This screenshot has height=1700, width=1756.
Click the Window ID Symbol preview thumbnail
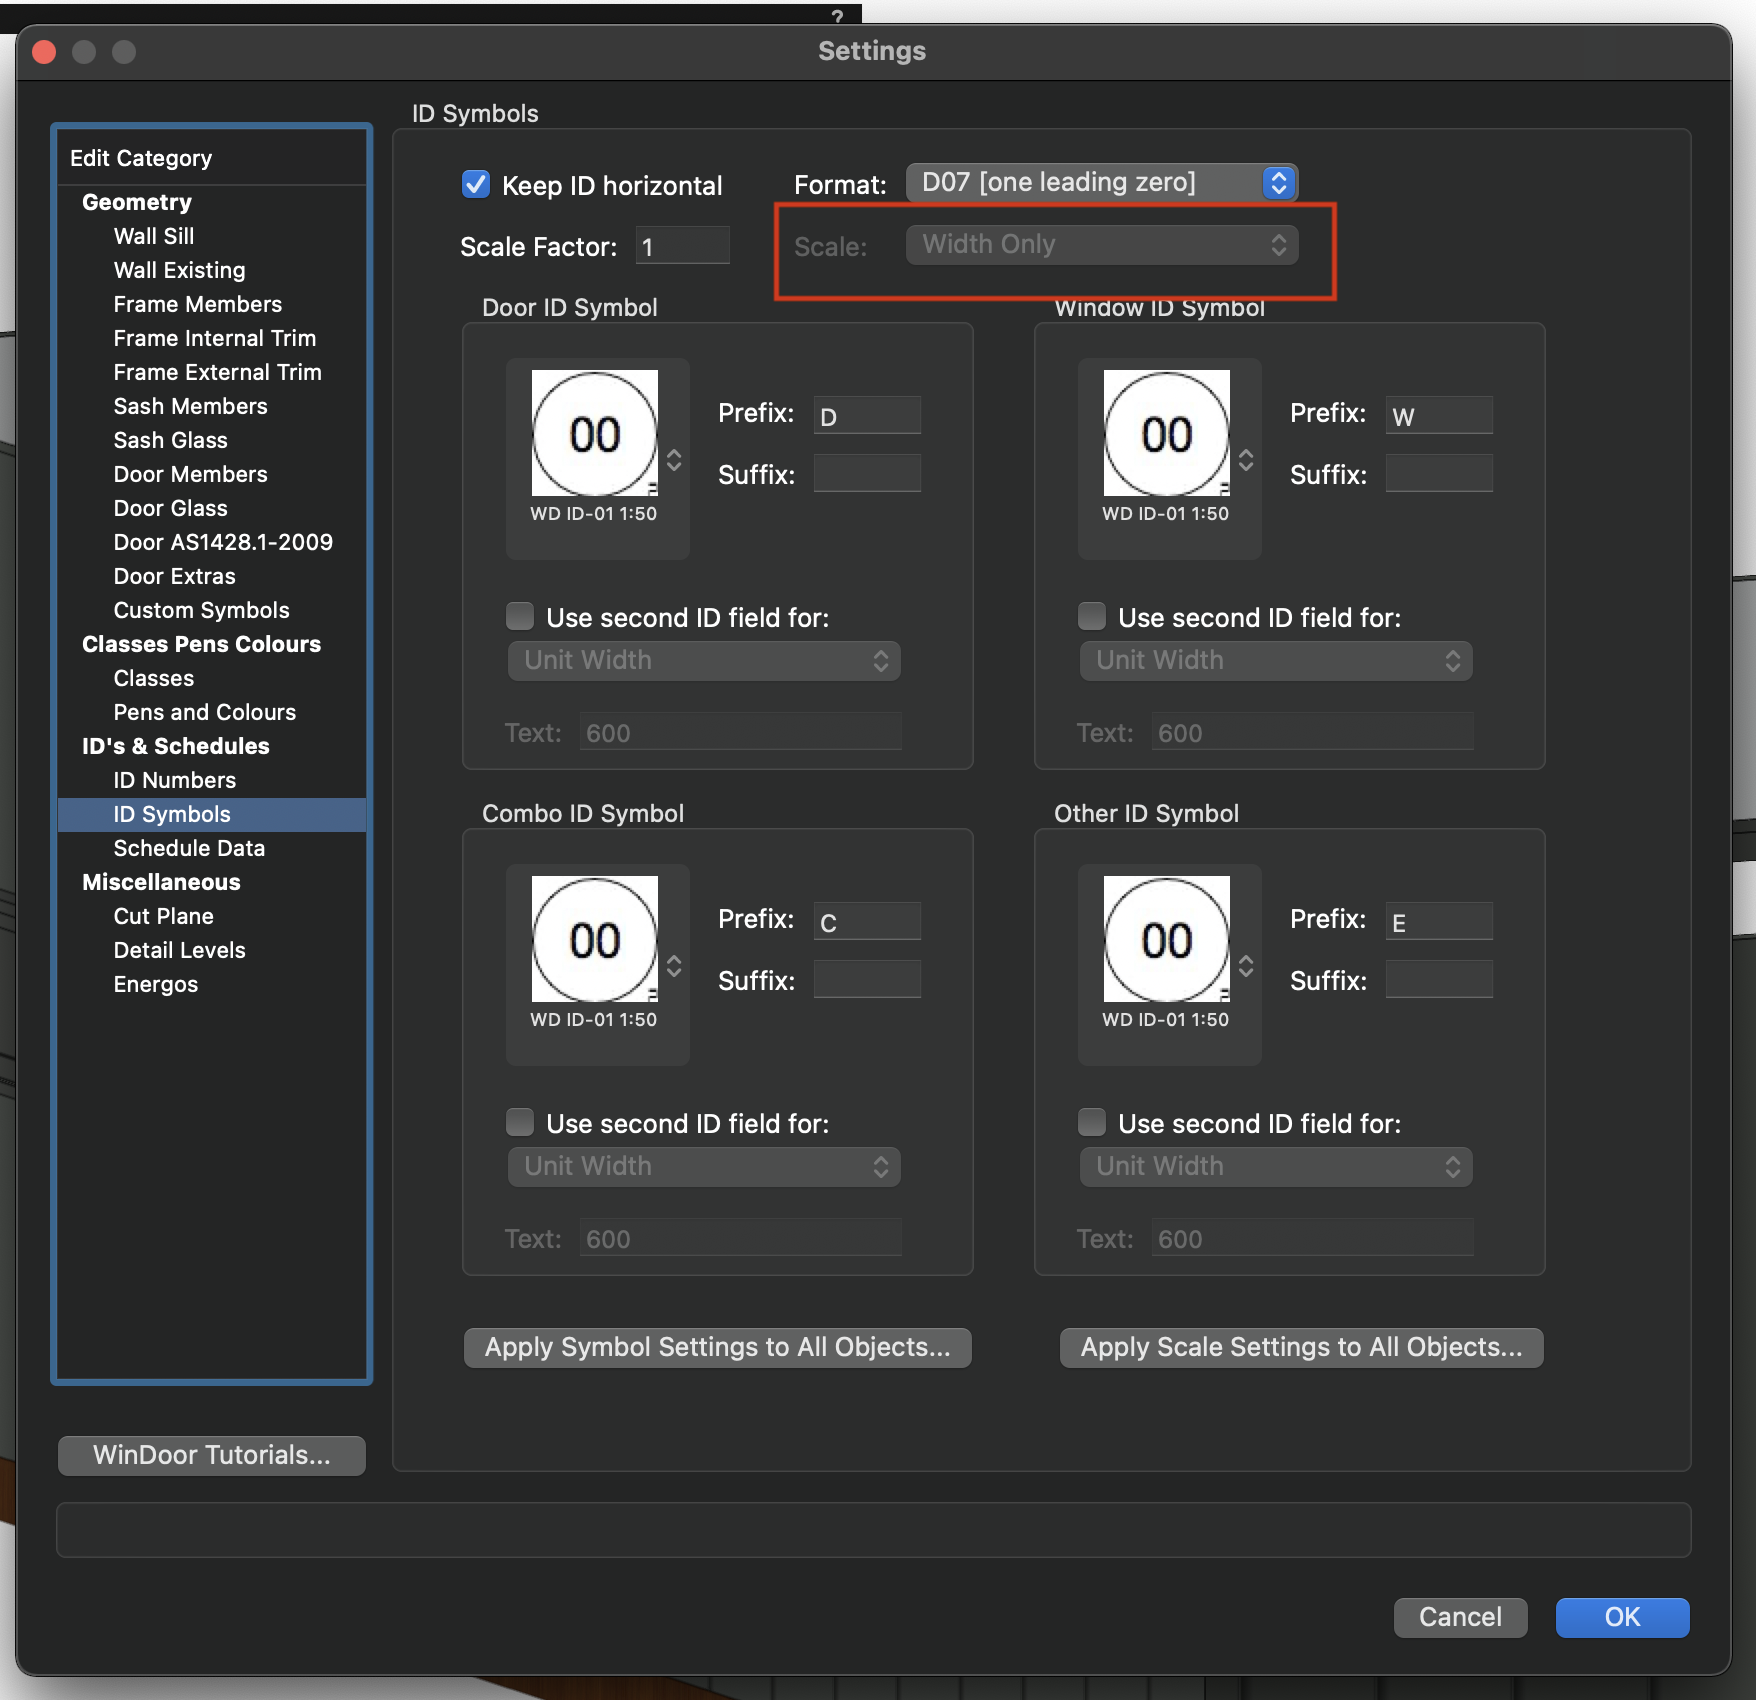[1166, 433]
